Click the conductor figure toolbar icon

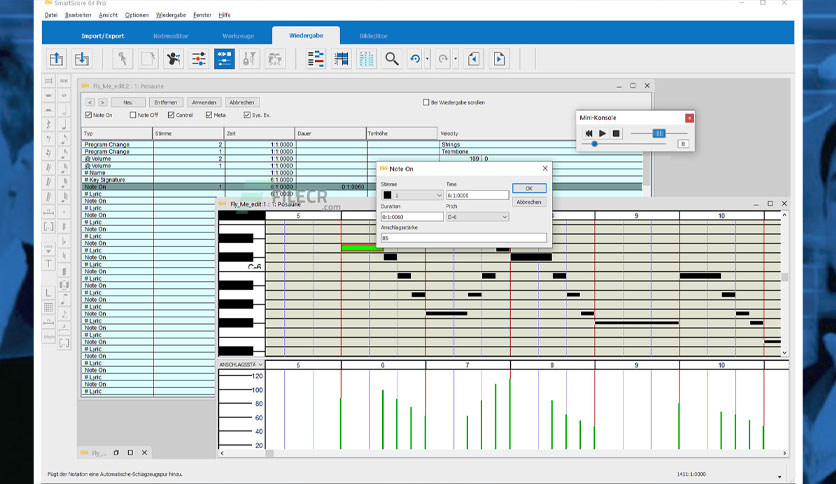(x=173, y=59)
